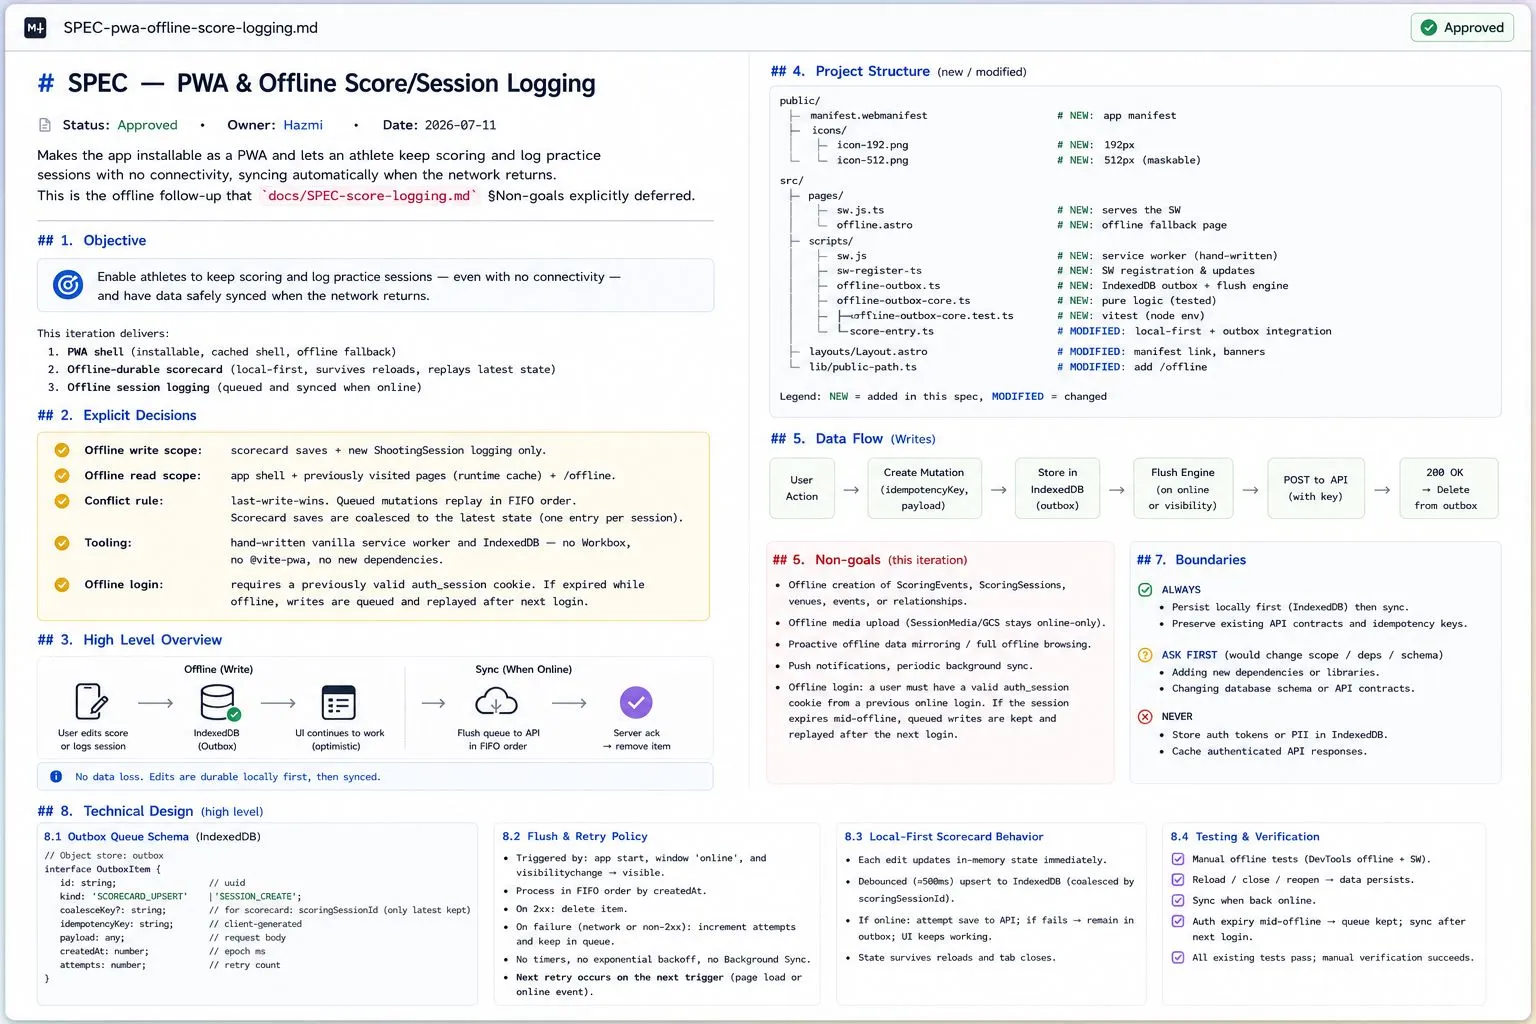Toggle the Auth expiry mid-offline checkbox

point(1178,921)
